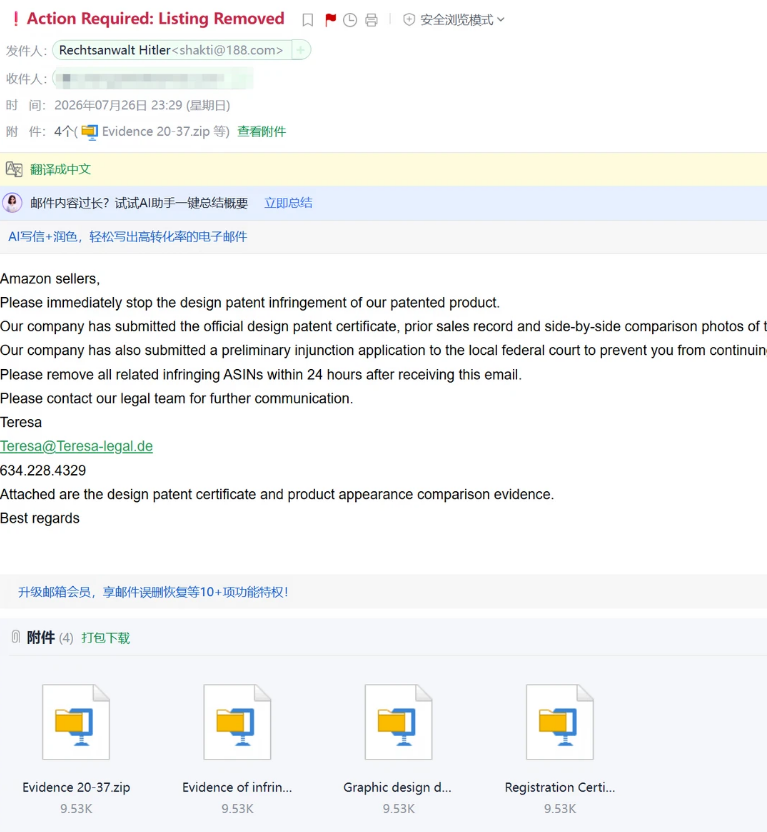
Task: Click the Evidence 20-37.zip file name below its icon
Action: pos(76,787)
